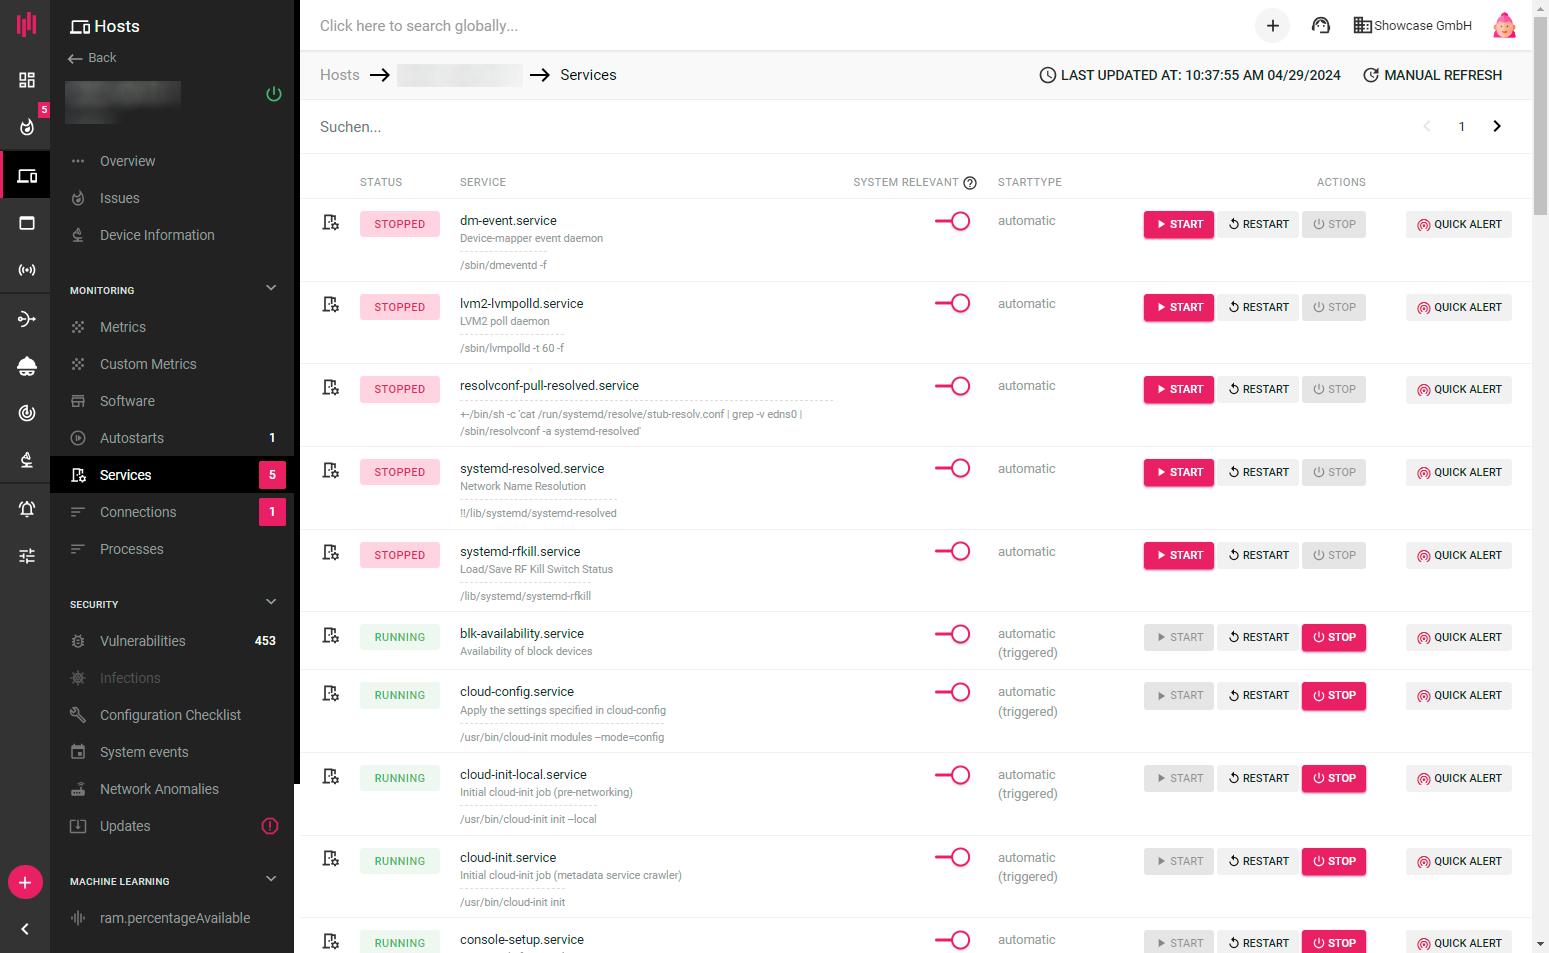Toggle system relevant for cloud-config.service
This screenshot has height=953, width=1549.
coord(953,692)
